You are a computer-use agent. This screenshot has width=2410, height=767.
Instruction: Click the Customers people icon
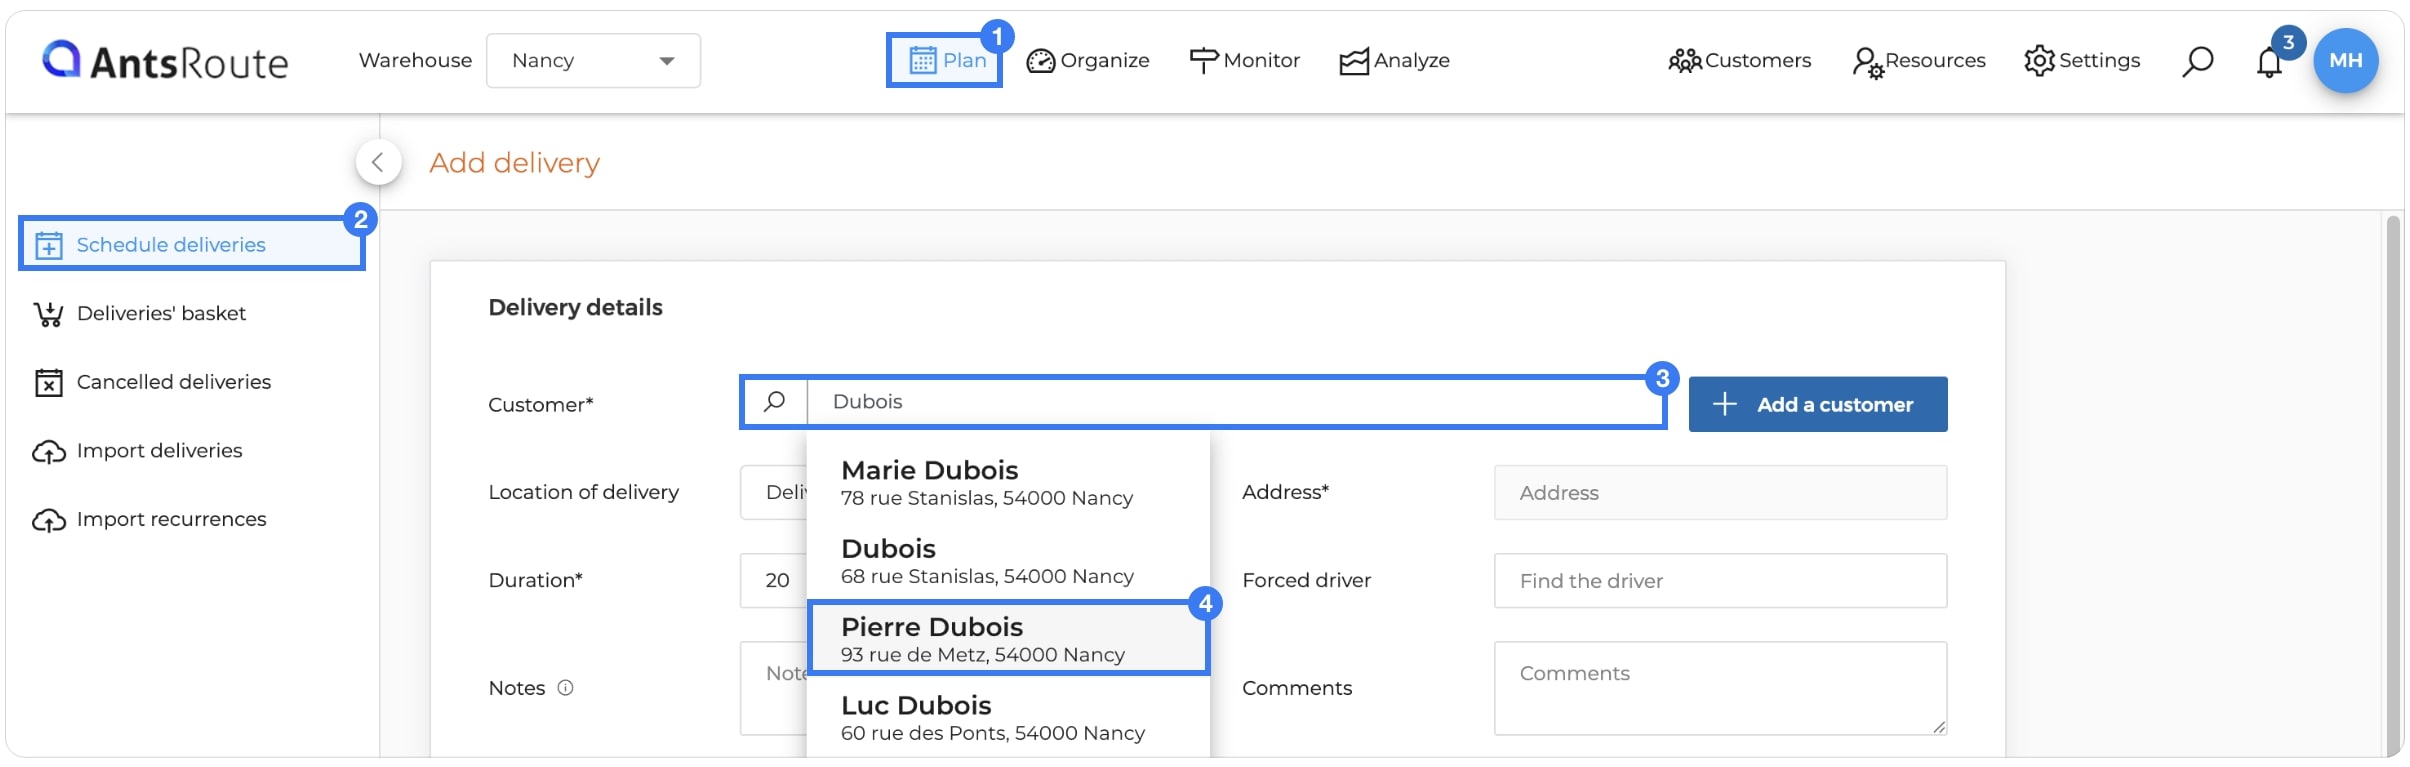(x=1685, y=61)
